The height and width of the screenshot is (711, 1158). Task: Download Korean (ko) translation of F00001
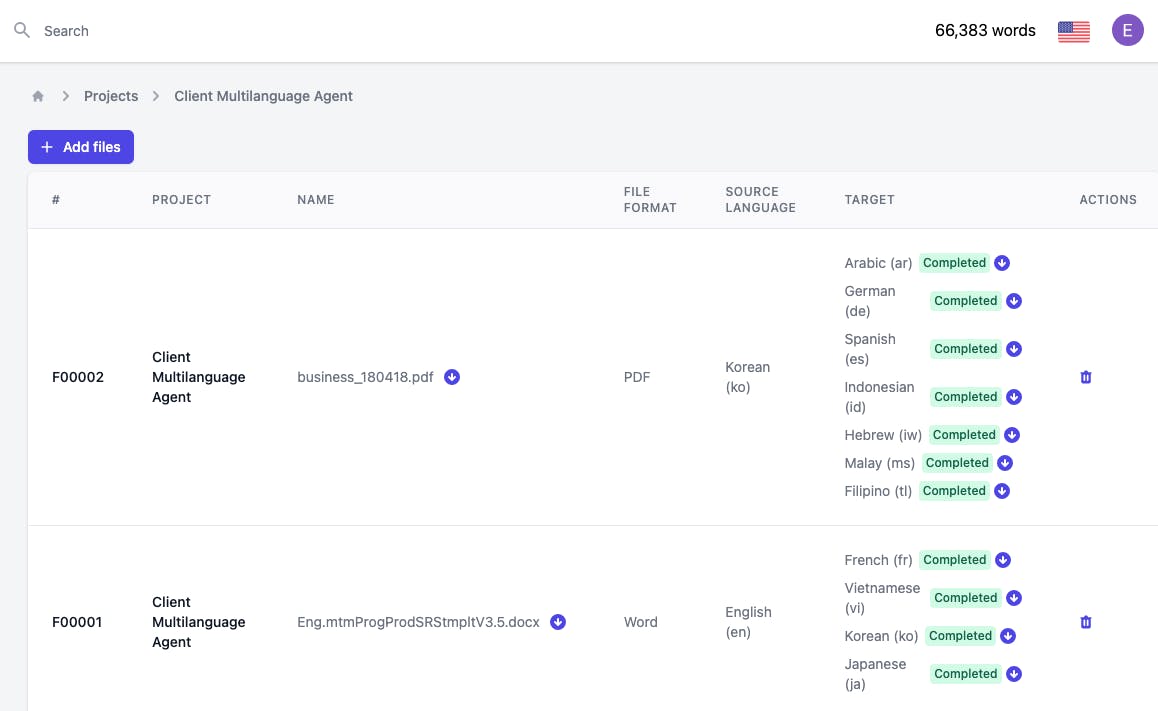1007,636
